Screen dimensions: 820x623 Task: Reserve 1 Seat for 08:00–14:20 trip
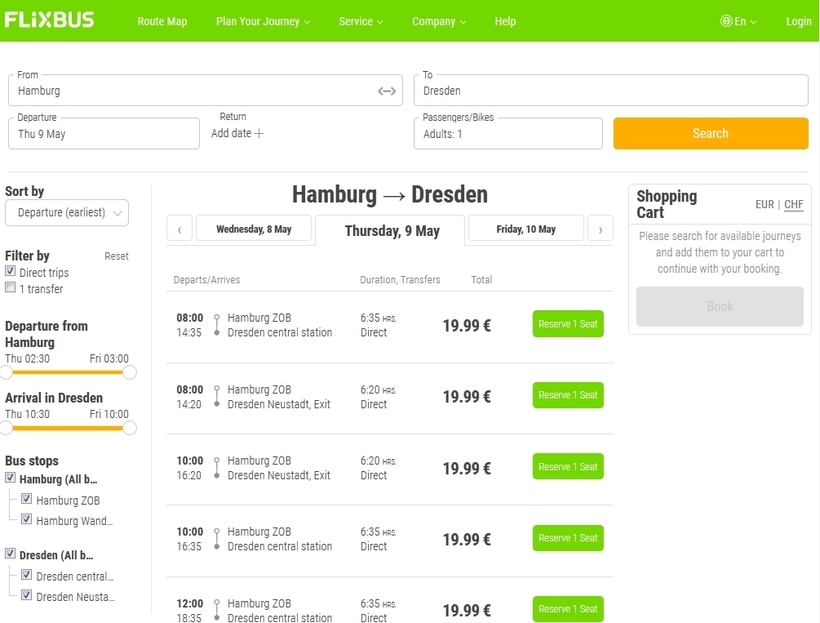tap(568, 395)
